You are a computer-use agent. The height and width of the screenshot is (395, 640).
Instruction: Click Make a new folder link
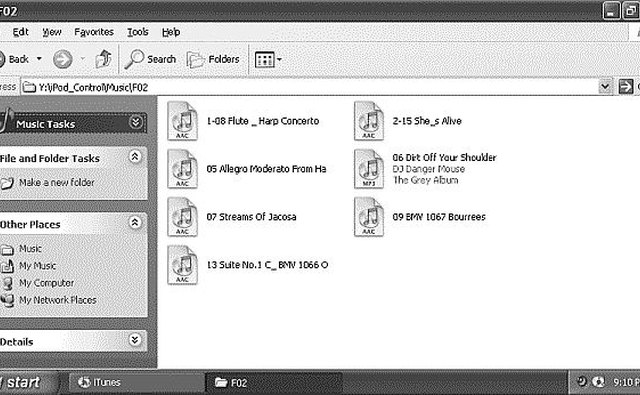tap(57, 182)
